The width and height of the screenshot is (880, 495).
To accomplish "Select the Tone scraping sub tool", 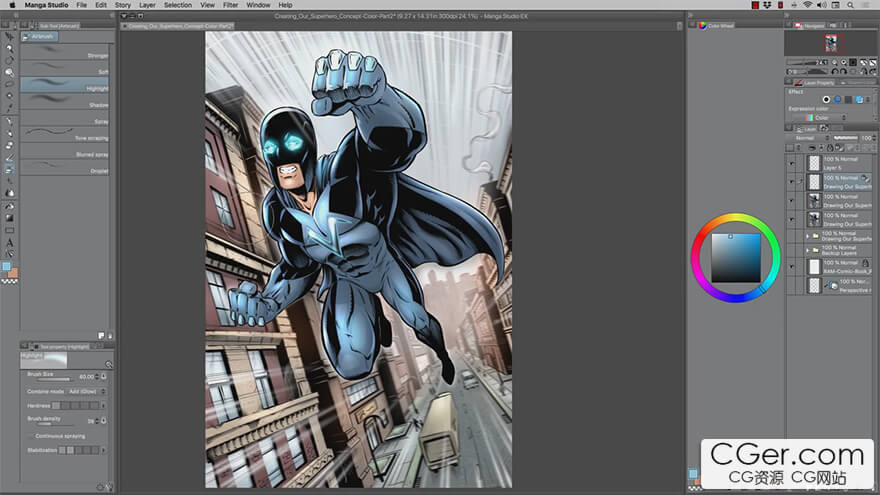I will 65,135.
